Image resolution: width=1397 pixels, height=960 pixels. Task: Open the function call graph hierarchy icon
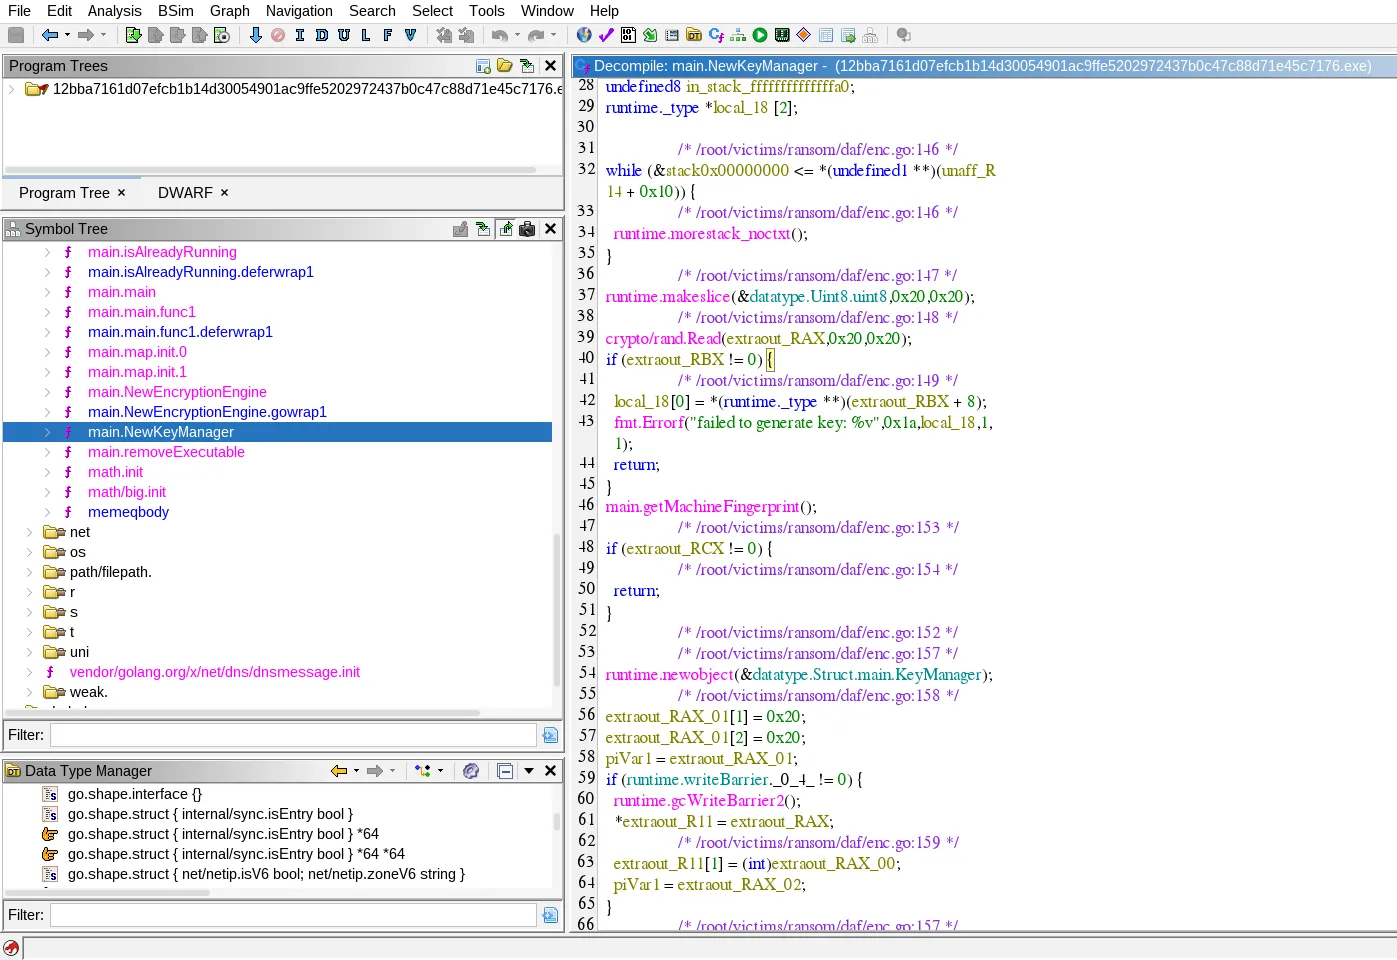738,35
